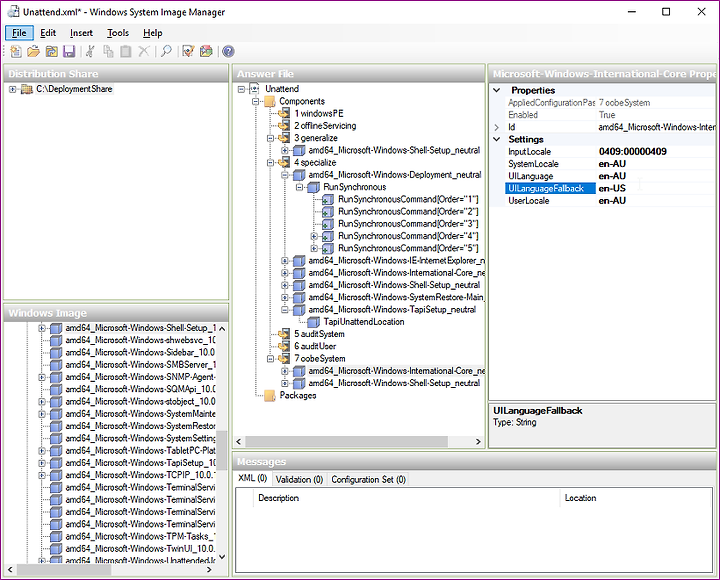Image resolution: width=720 pixels, height=580 pixels.
Task: Click the Description column header
Action: point(406,498)
